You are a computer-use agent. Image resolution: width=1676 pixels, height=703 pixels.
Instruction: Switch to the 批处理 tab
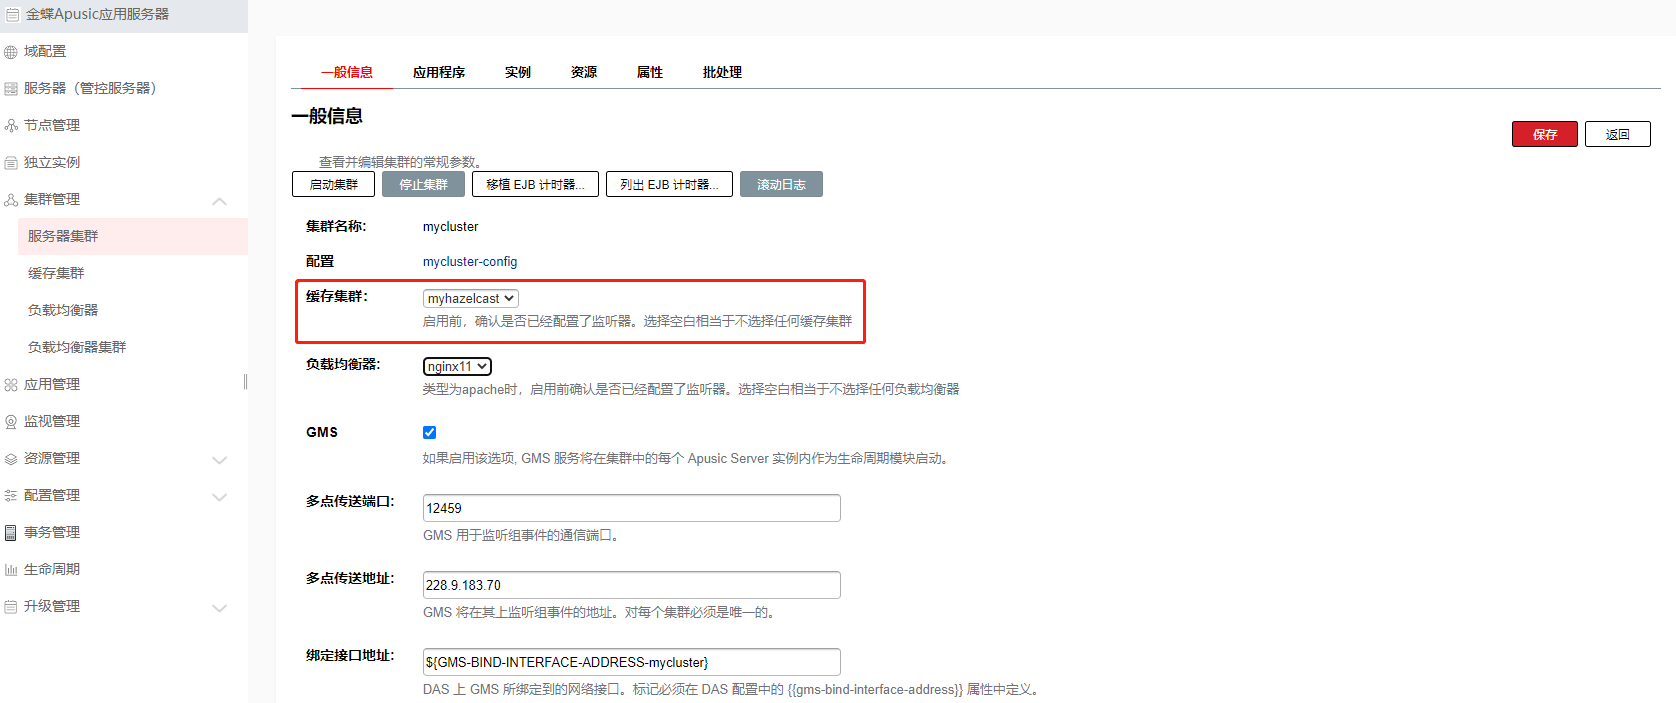[x=722, y=72]
